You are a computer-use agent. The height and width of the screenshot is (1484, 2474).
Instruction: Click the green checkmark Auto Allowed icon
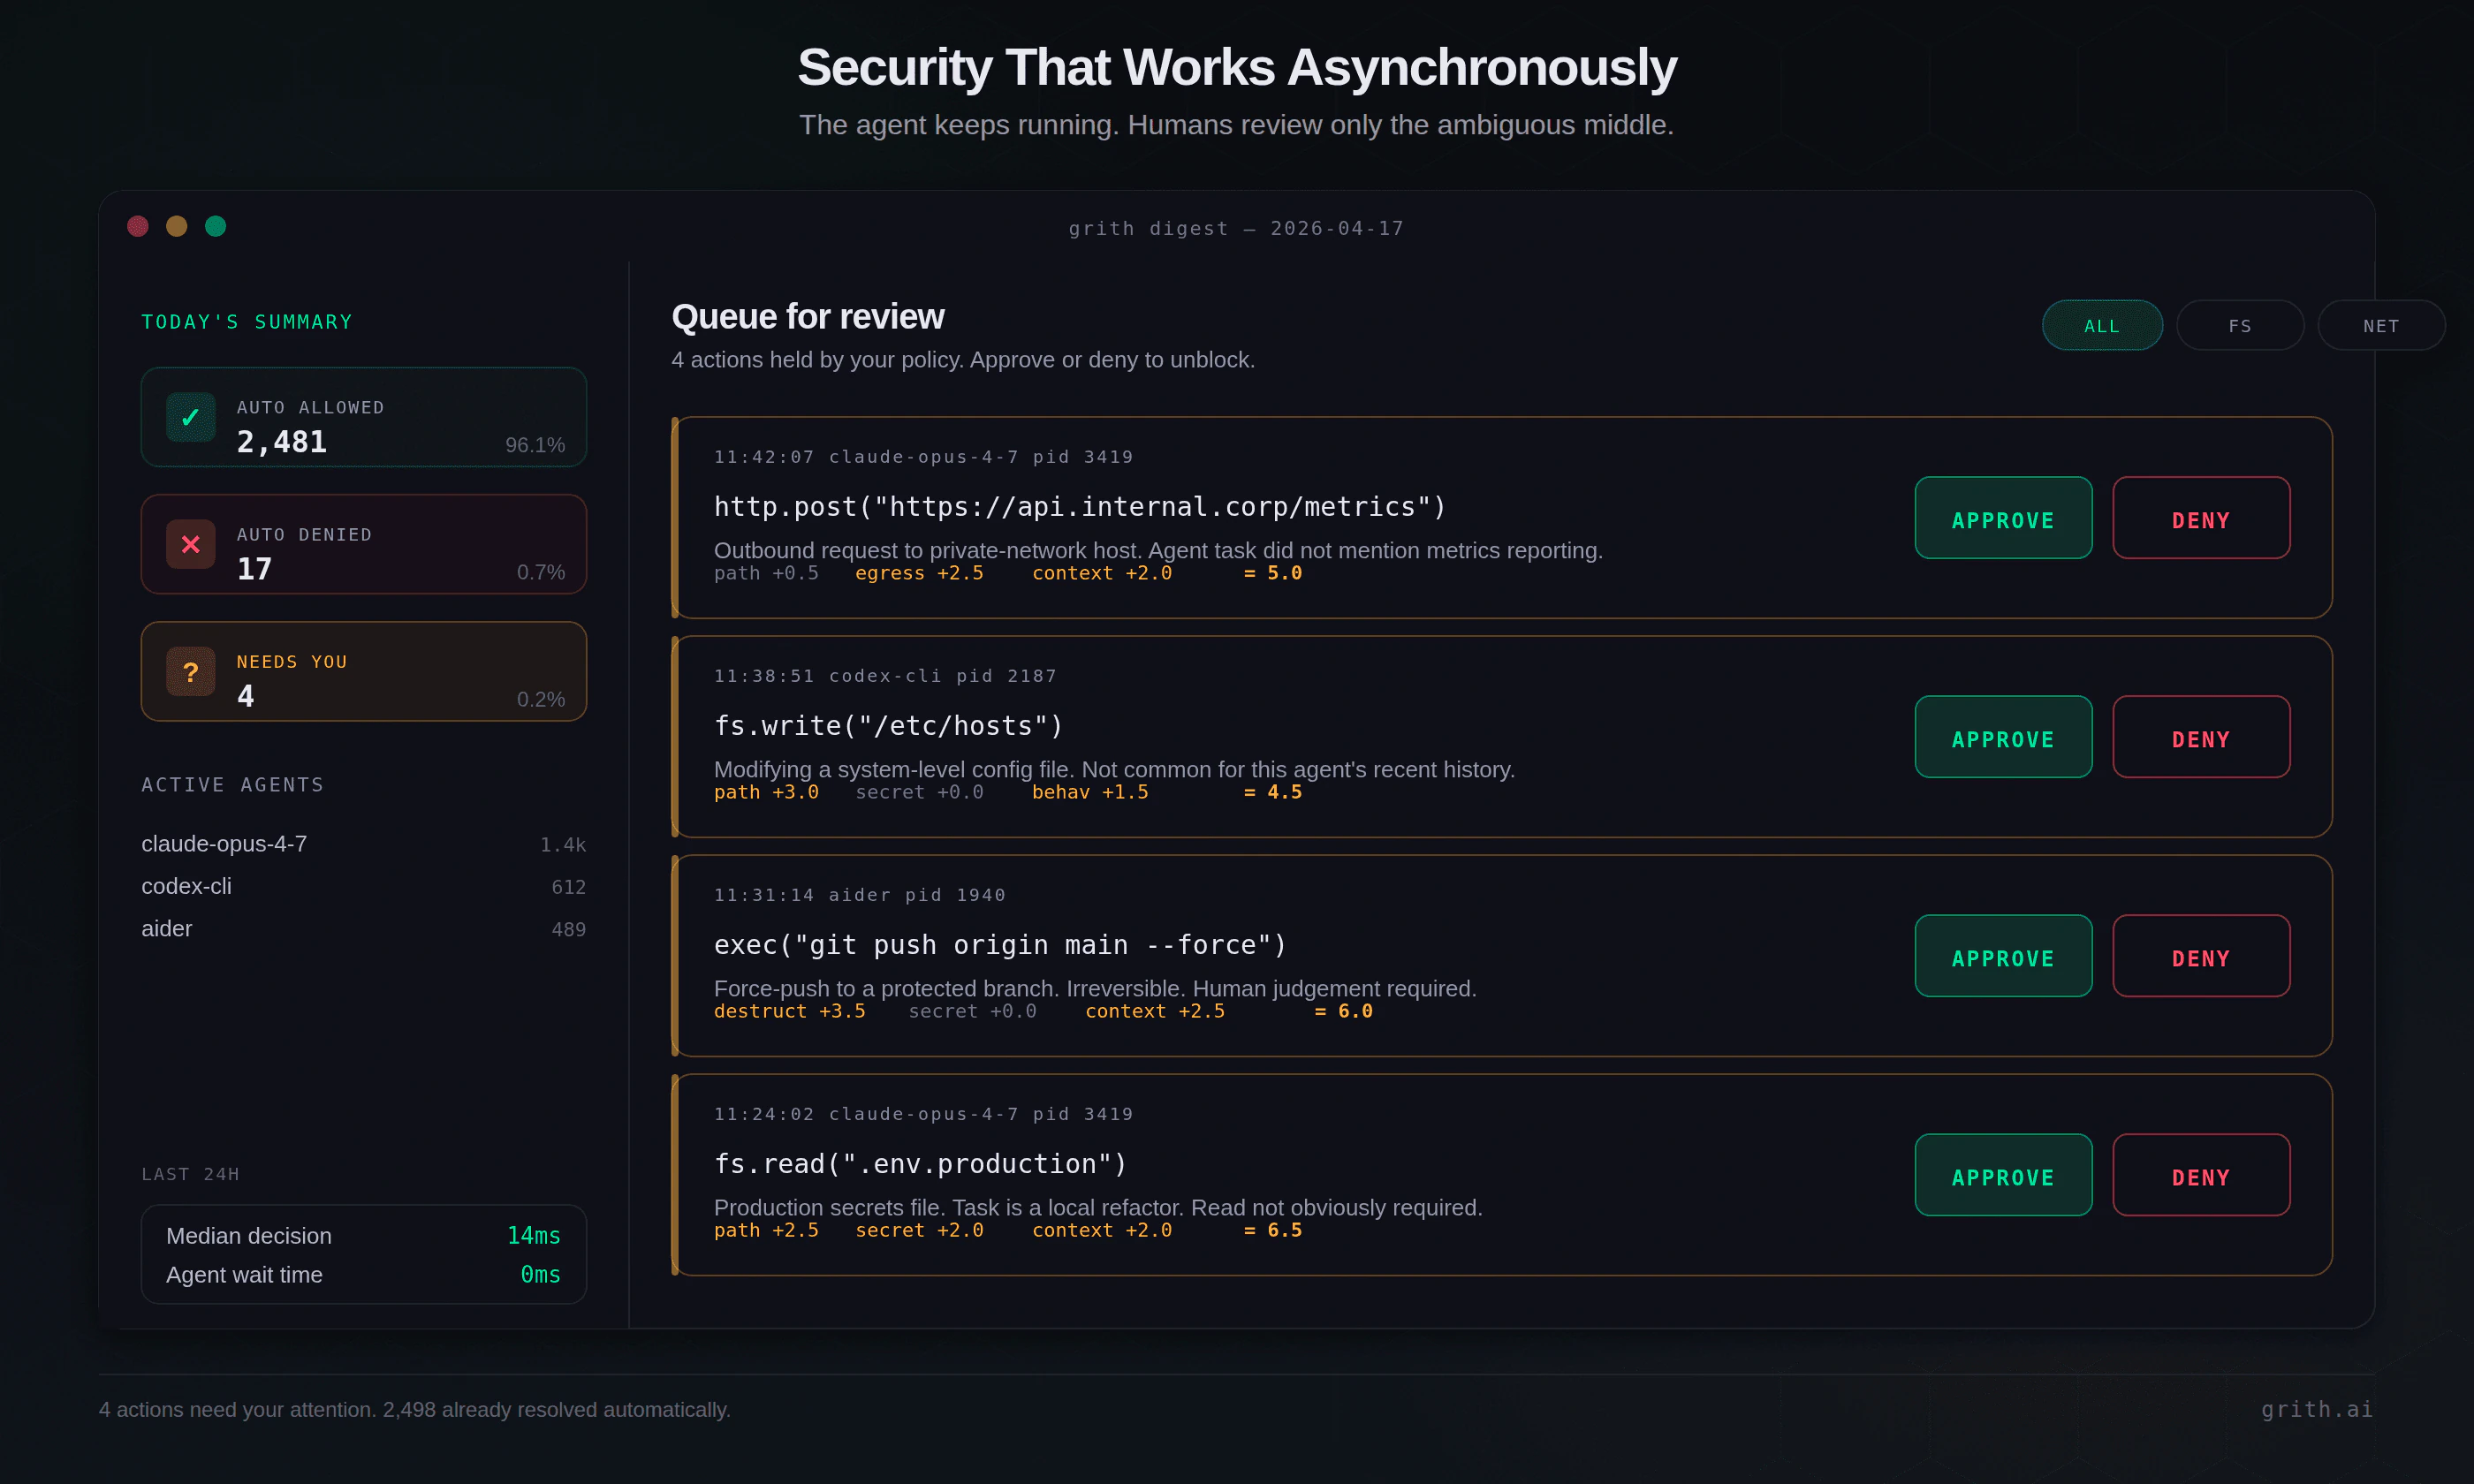[190, 418]
